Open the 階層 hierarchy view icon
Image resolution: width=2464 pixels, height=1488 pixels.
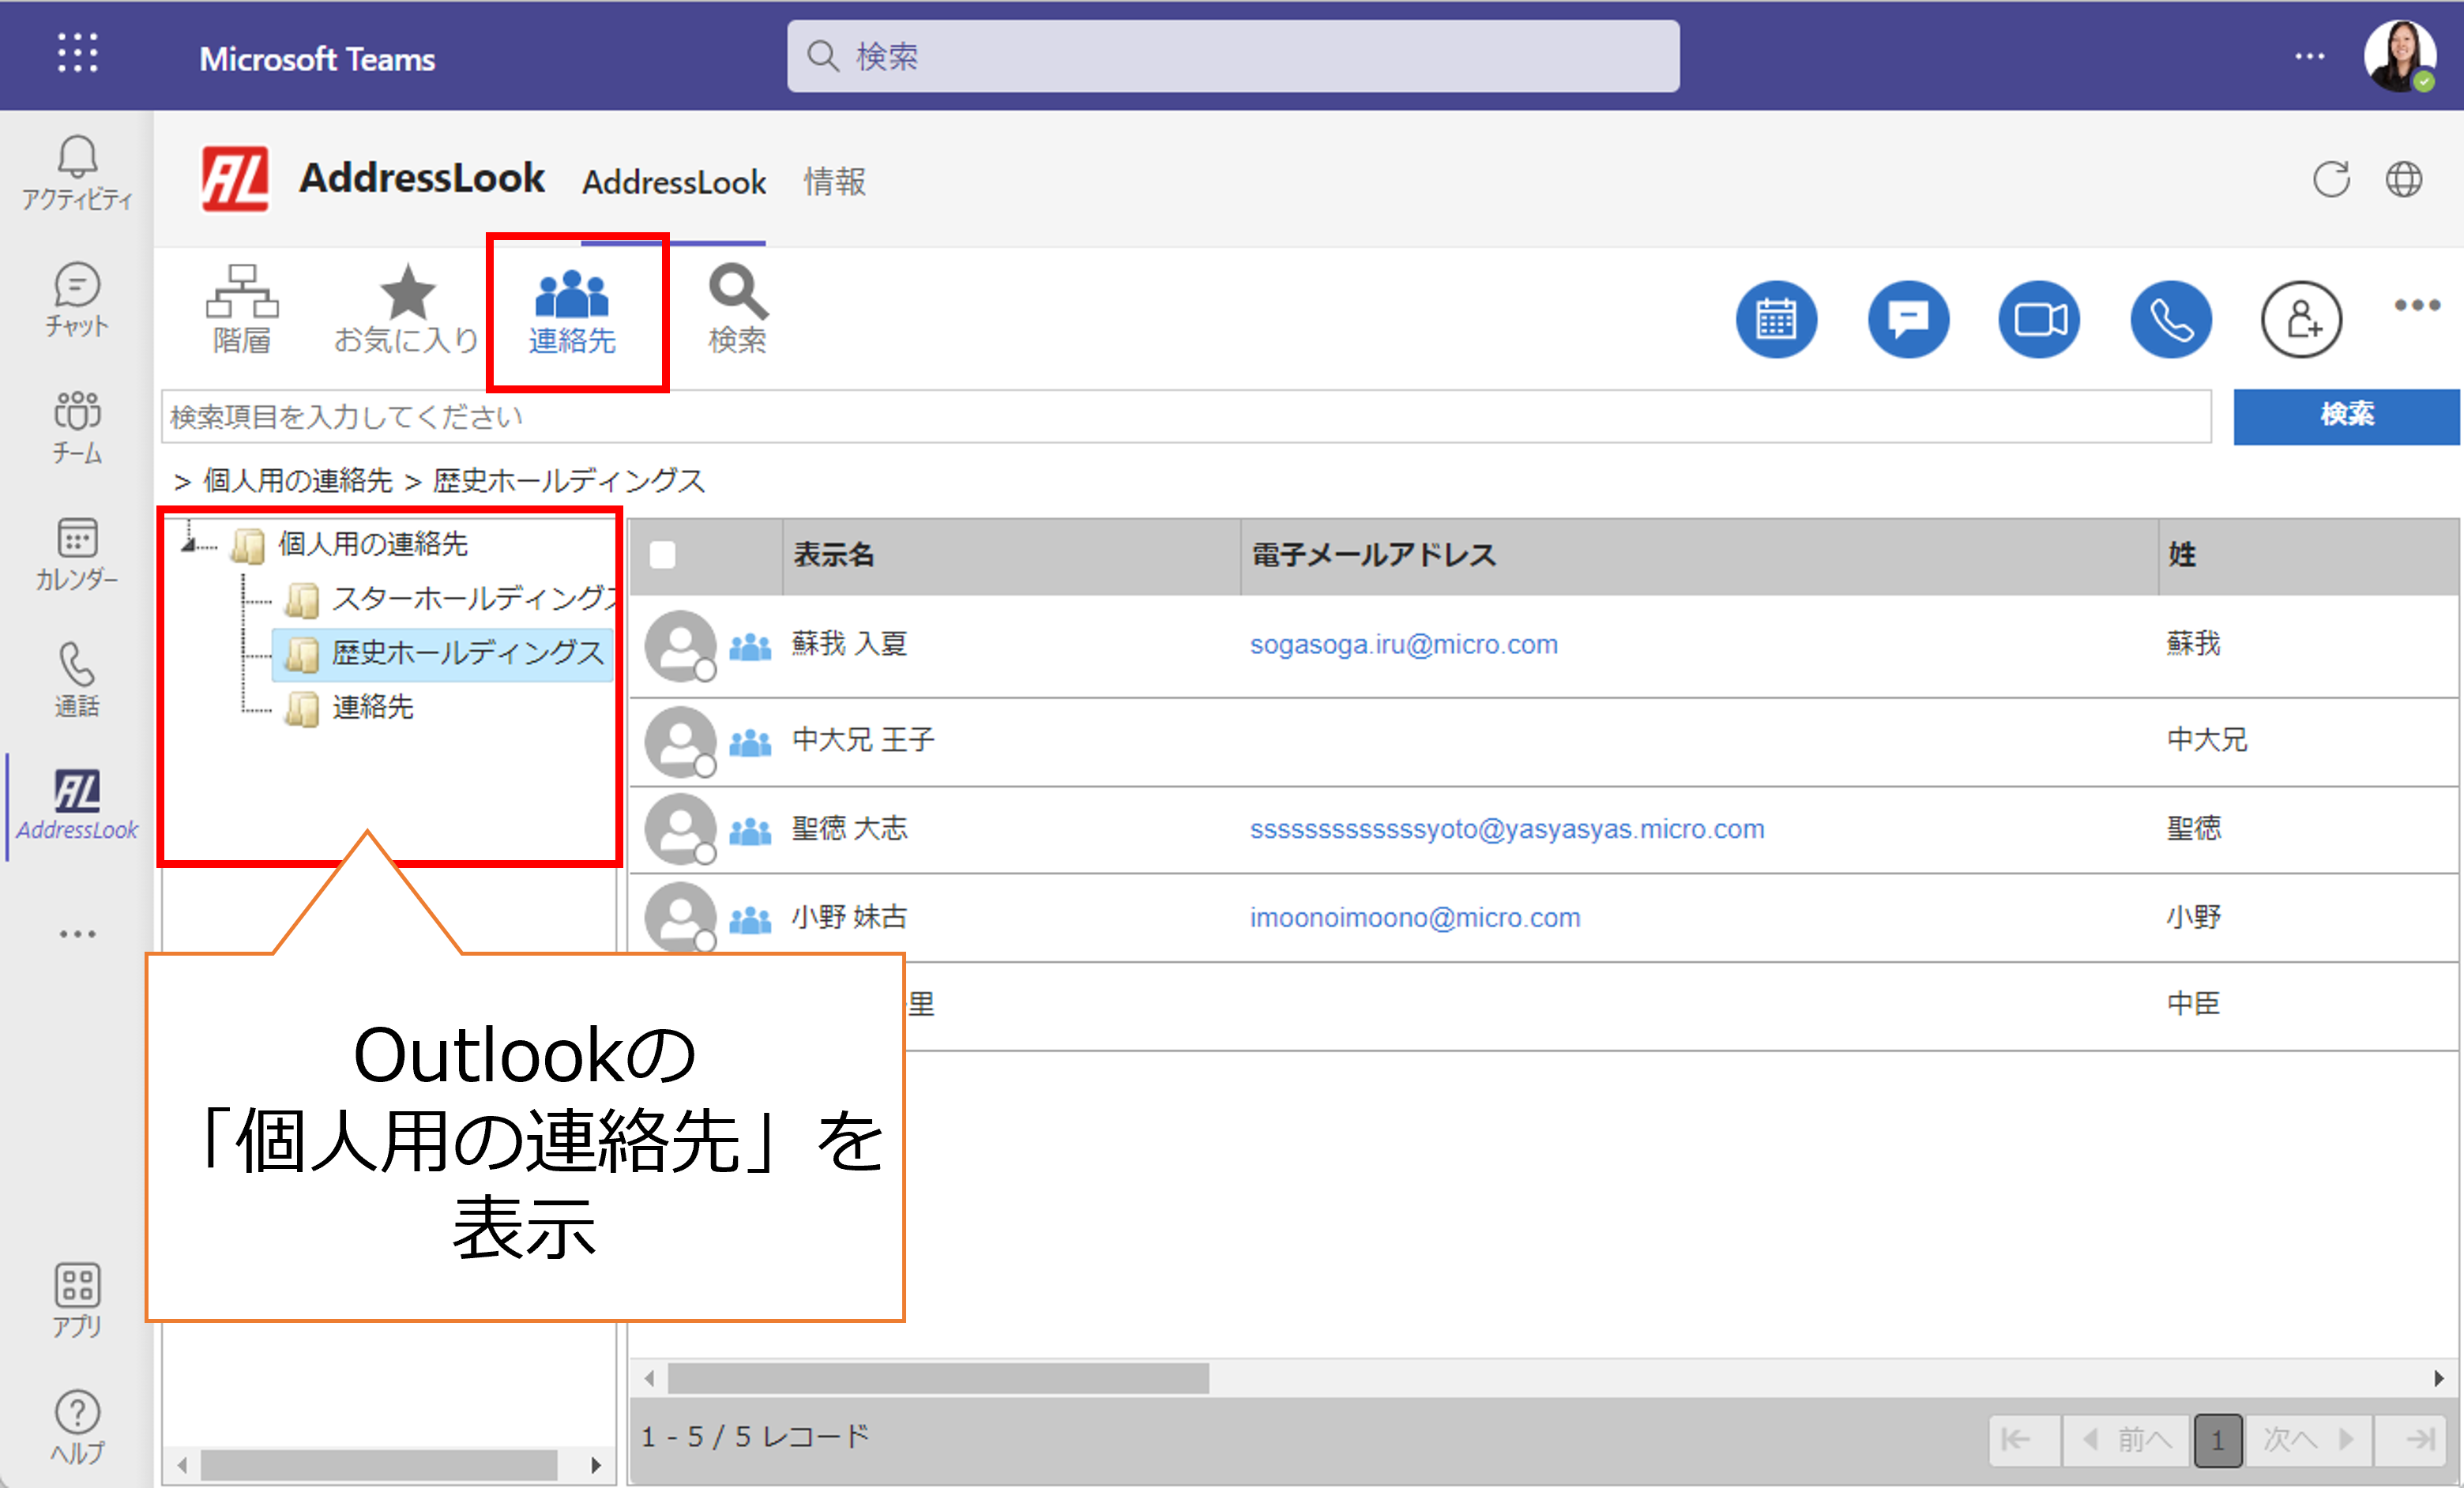point(242,308)
